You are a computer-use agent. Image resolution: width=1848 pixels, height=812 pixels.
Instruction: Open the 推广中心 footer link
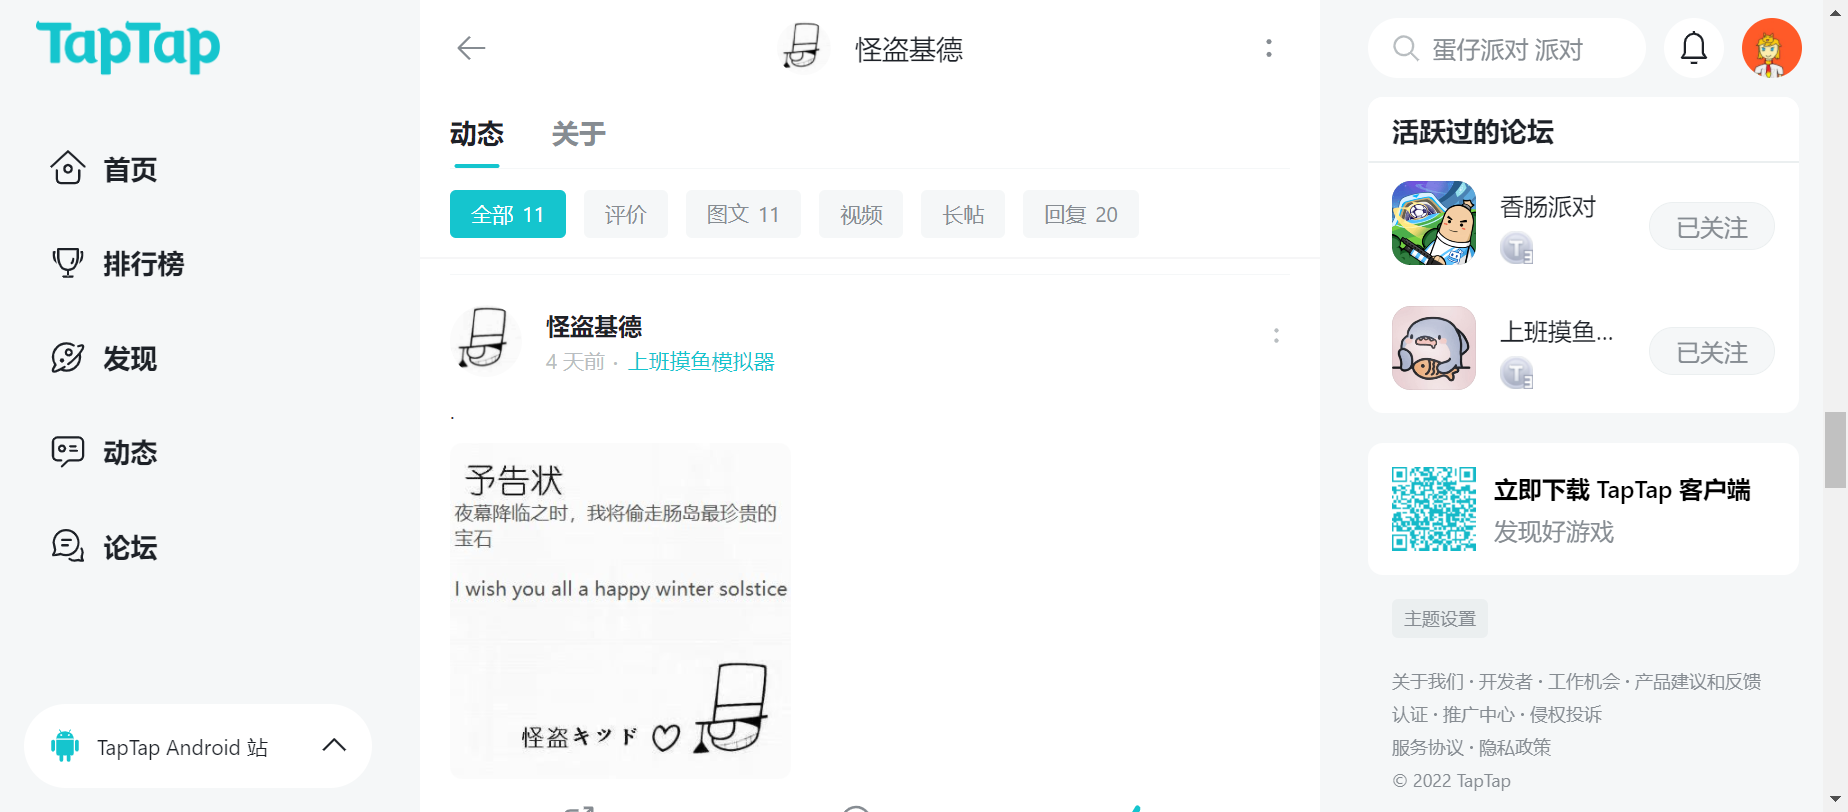click(1478, 715)
